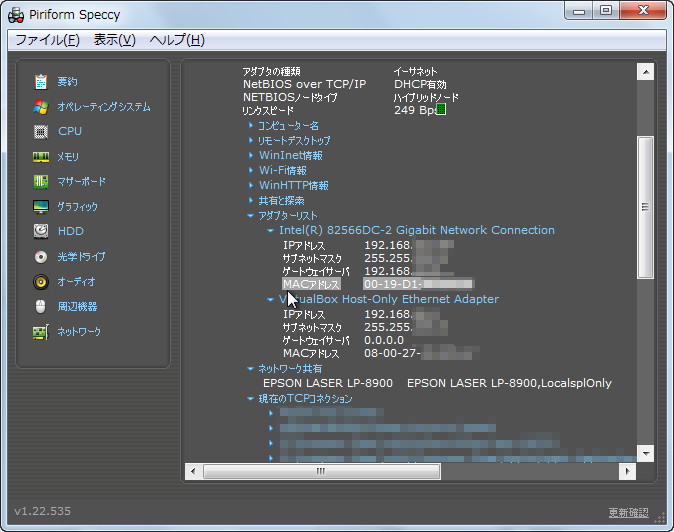Click the リンクスピード label
The width and height of the screenshot is (674, 532).
tap(268, 110)
